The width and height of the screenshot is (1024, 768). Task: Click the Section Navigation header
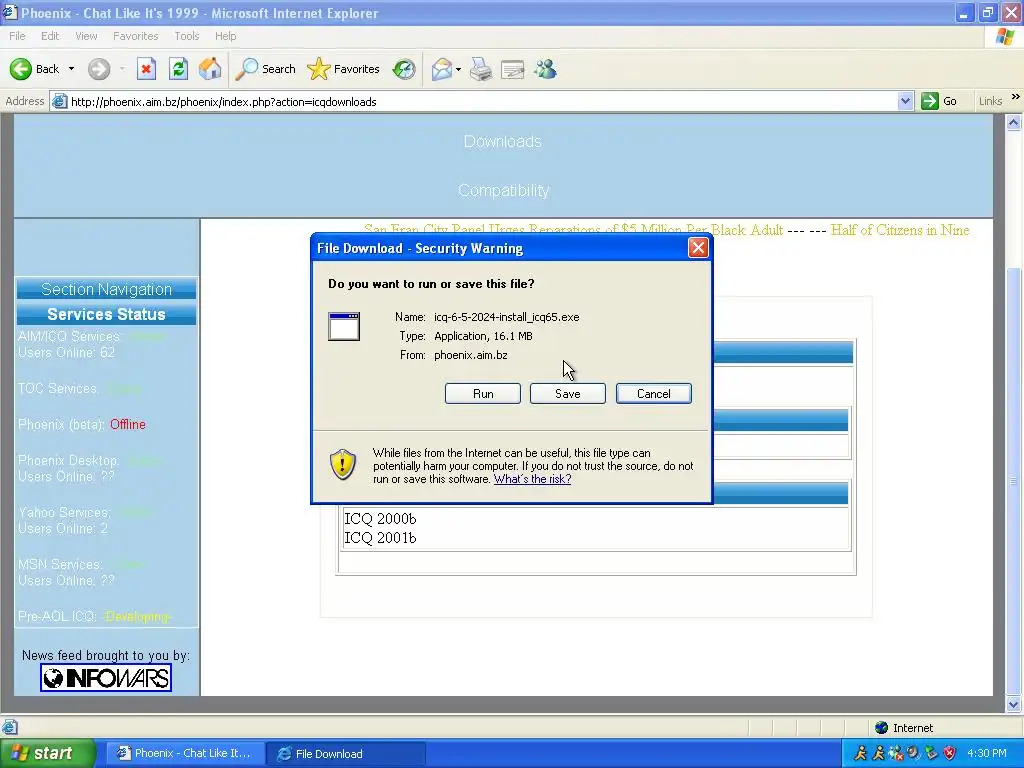click(106, 289)
